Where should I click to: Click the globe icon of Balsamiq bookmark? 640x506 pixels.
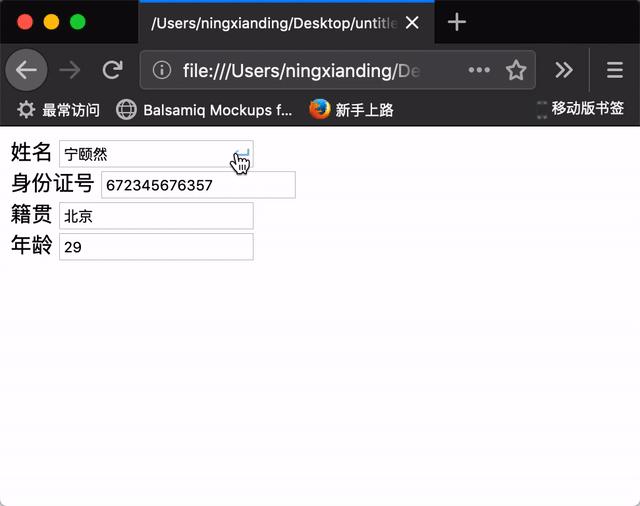click(x=126, y=110)
